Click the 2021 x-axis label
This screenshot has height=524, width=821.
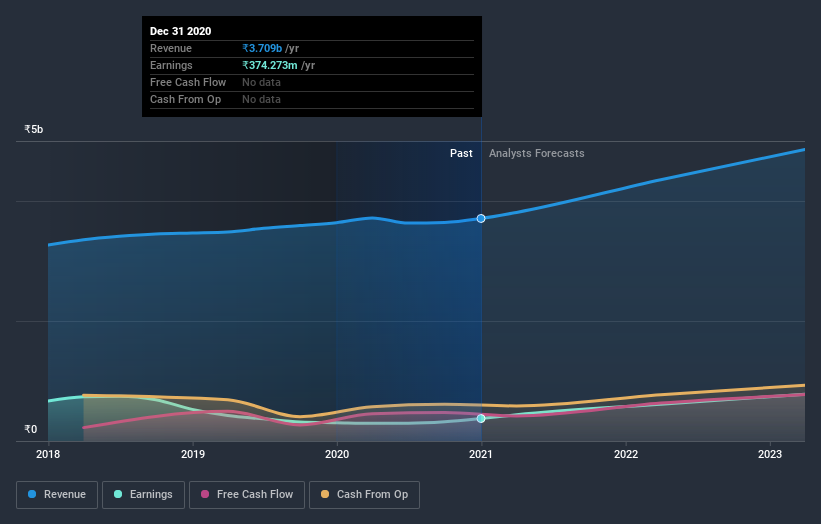pos(481,454)
